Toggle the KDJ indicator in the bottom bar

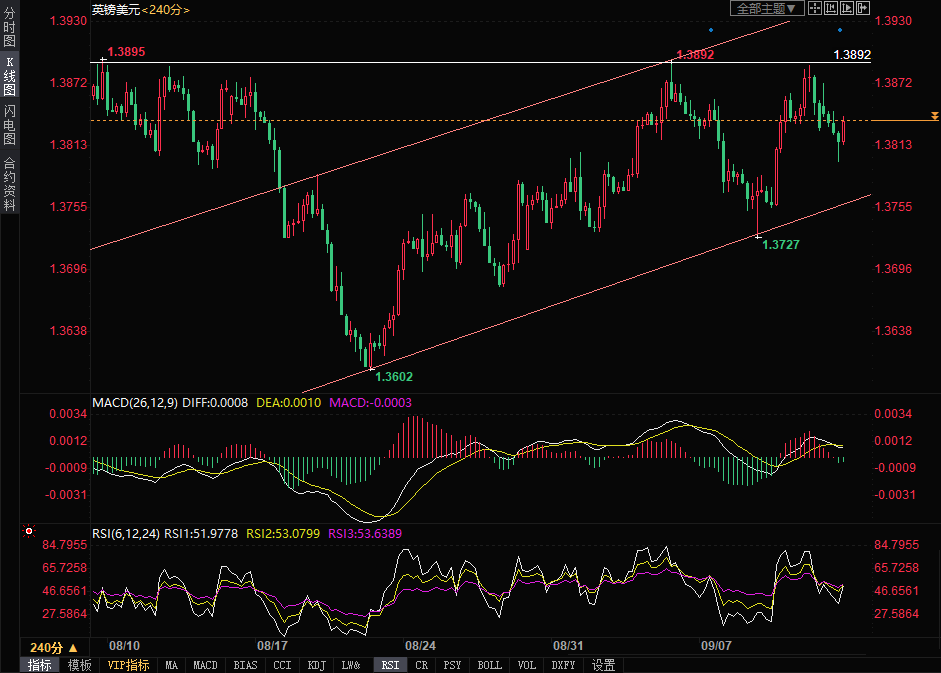click(316, 665)
